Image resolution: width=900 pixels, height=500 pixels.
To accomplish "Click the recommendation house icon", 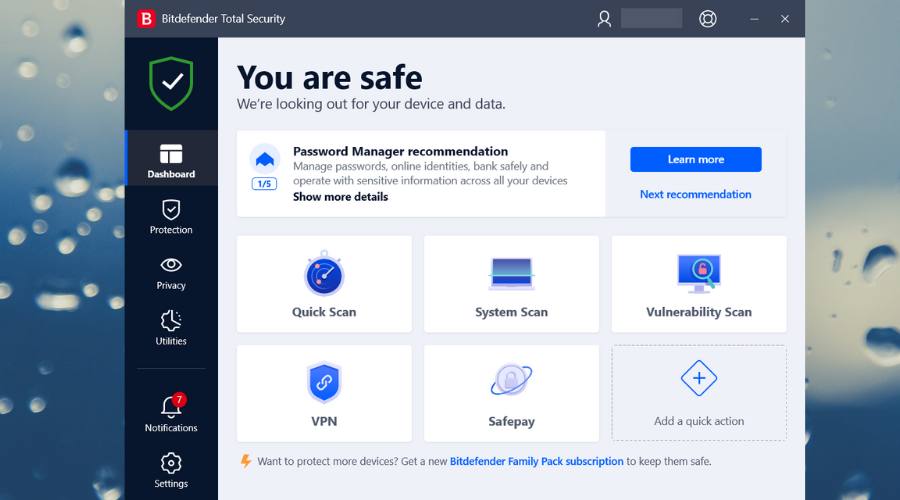I will [x=265, y=159].
